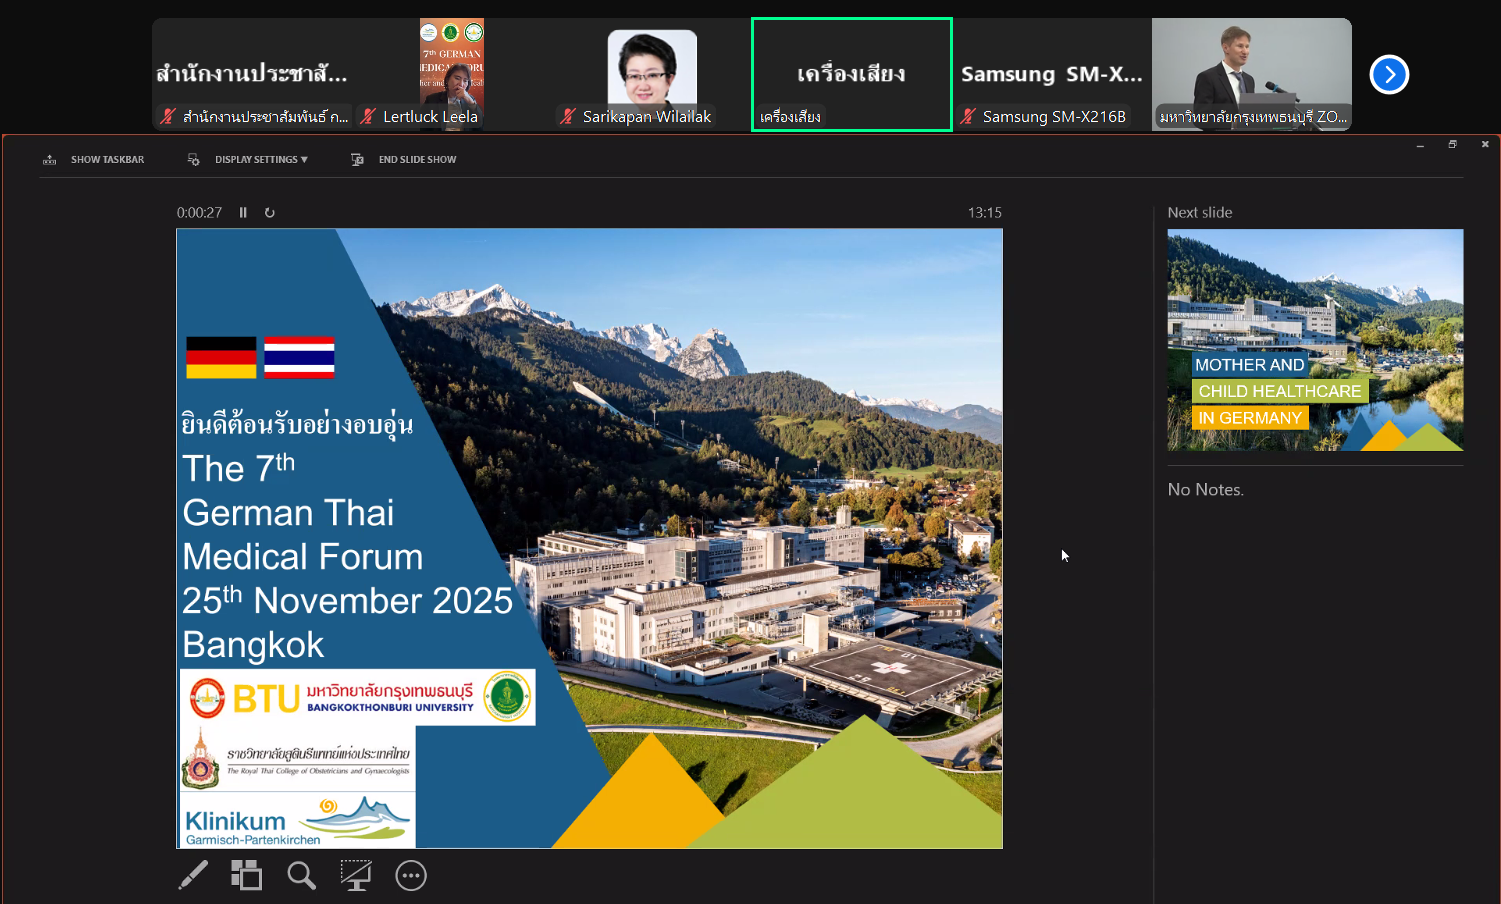1501x904 pixels.
Task: Click Show Taskbar in presenter view
Action: pyautogui.click(x=94, y=160)
